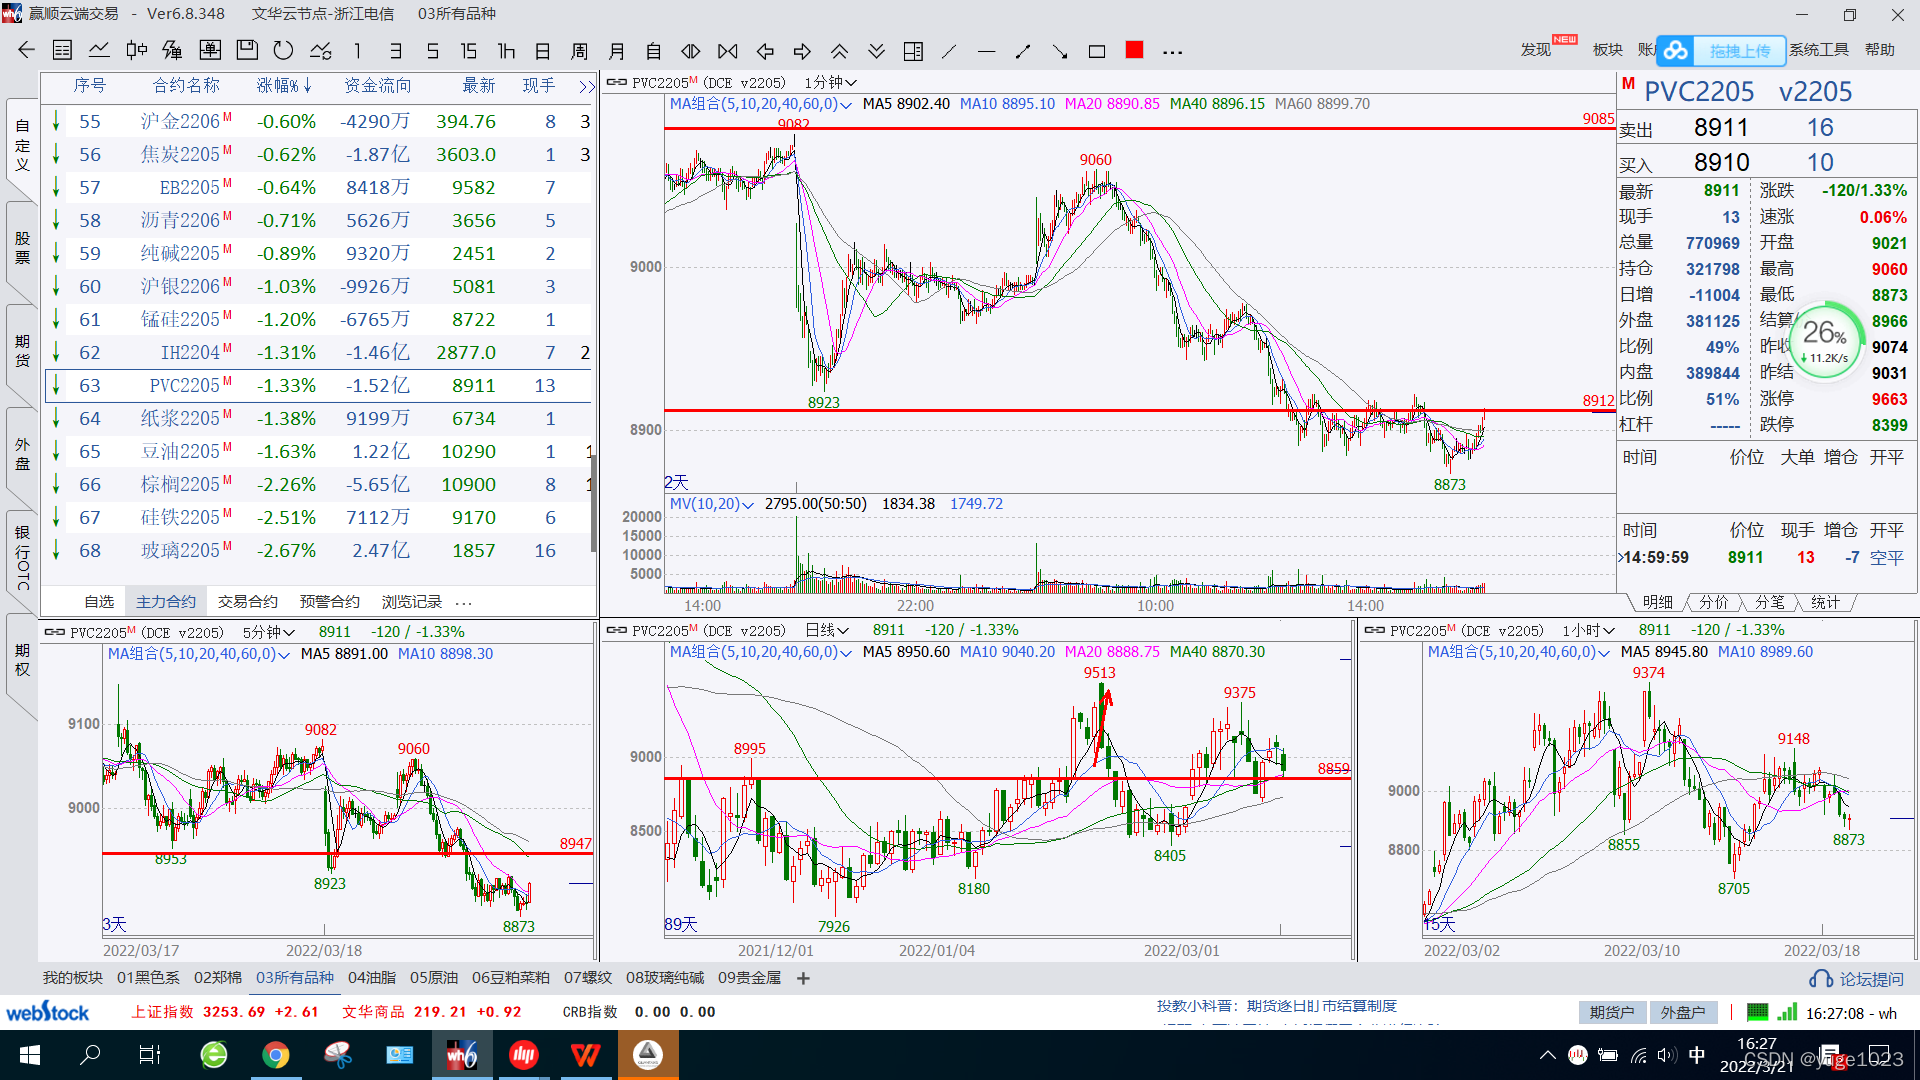Select the 3-minute period toolbar button

pos(395,51)
